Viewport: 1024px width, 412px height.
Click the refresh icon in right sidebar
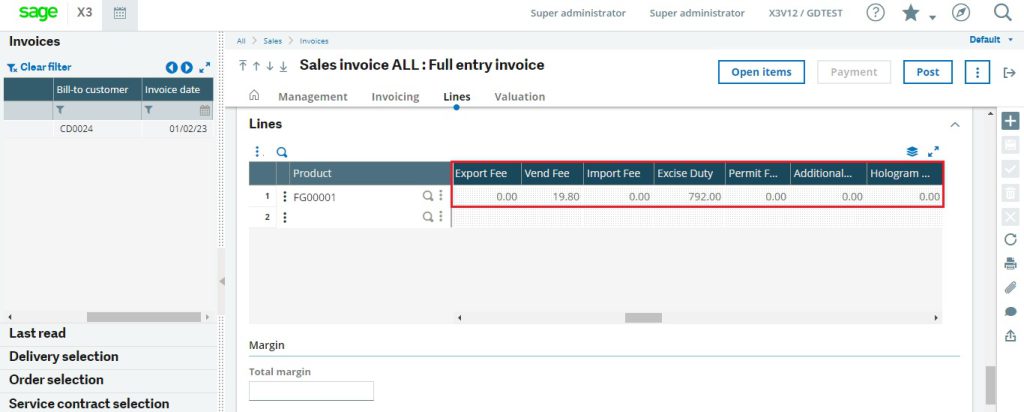click(1010, 240)
